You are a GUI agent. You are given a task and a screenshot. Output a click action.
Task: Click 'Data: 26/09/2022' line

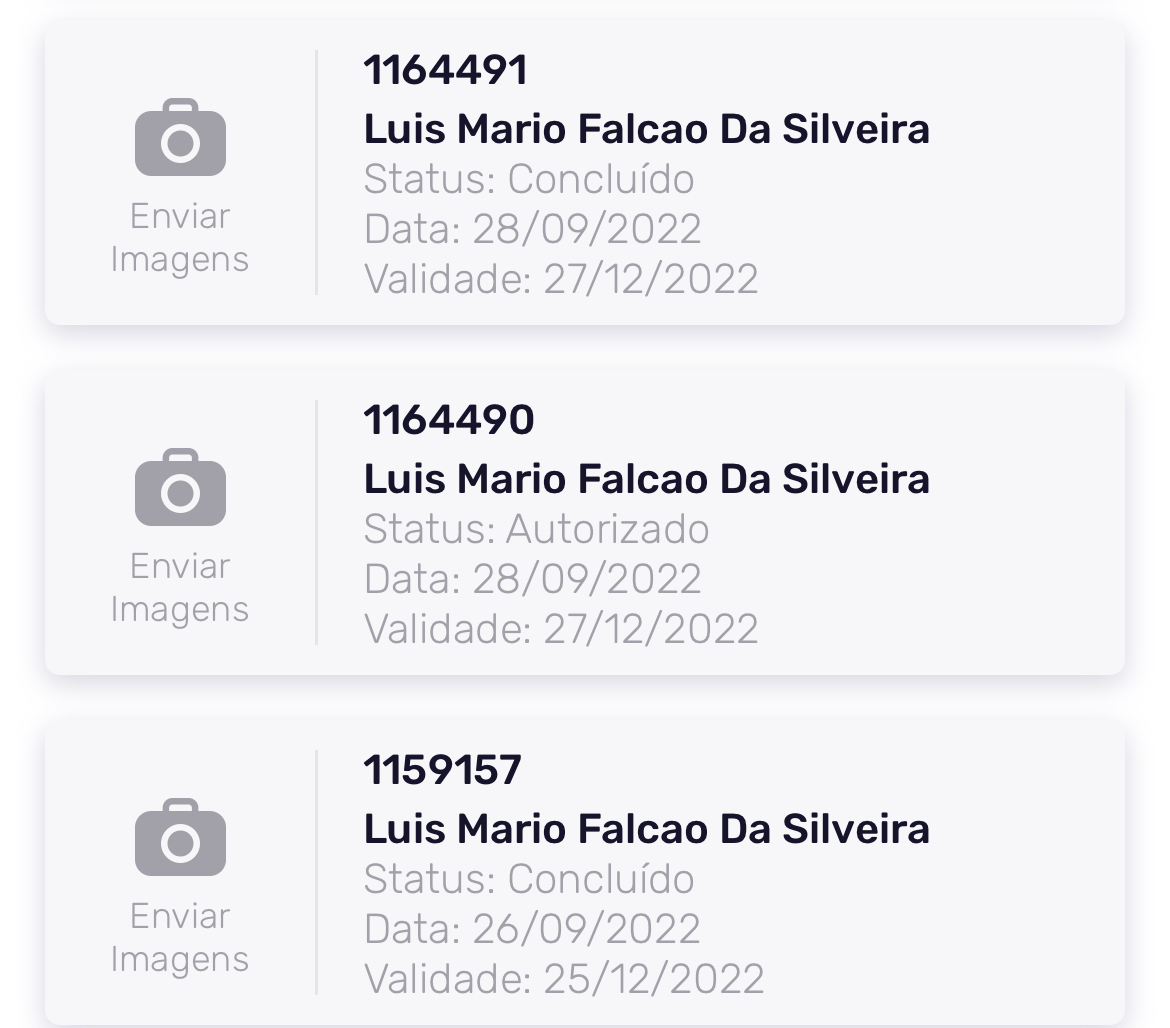click(532, 929)
